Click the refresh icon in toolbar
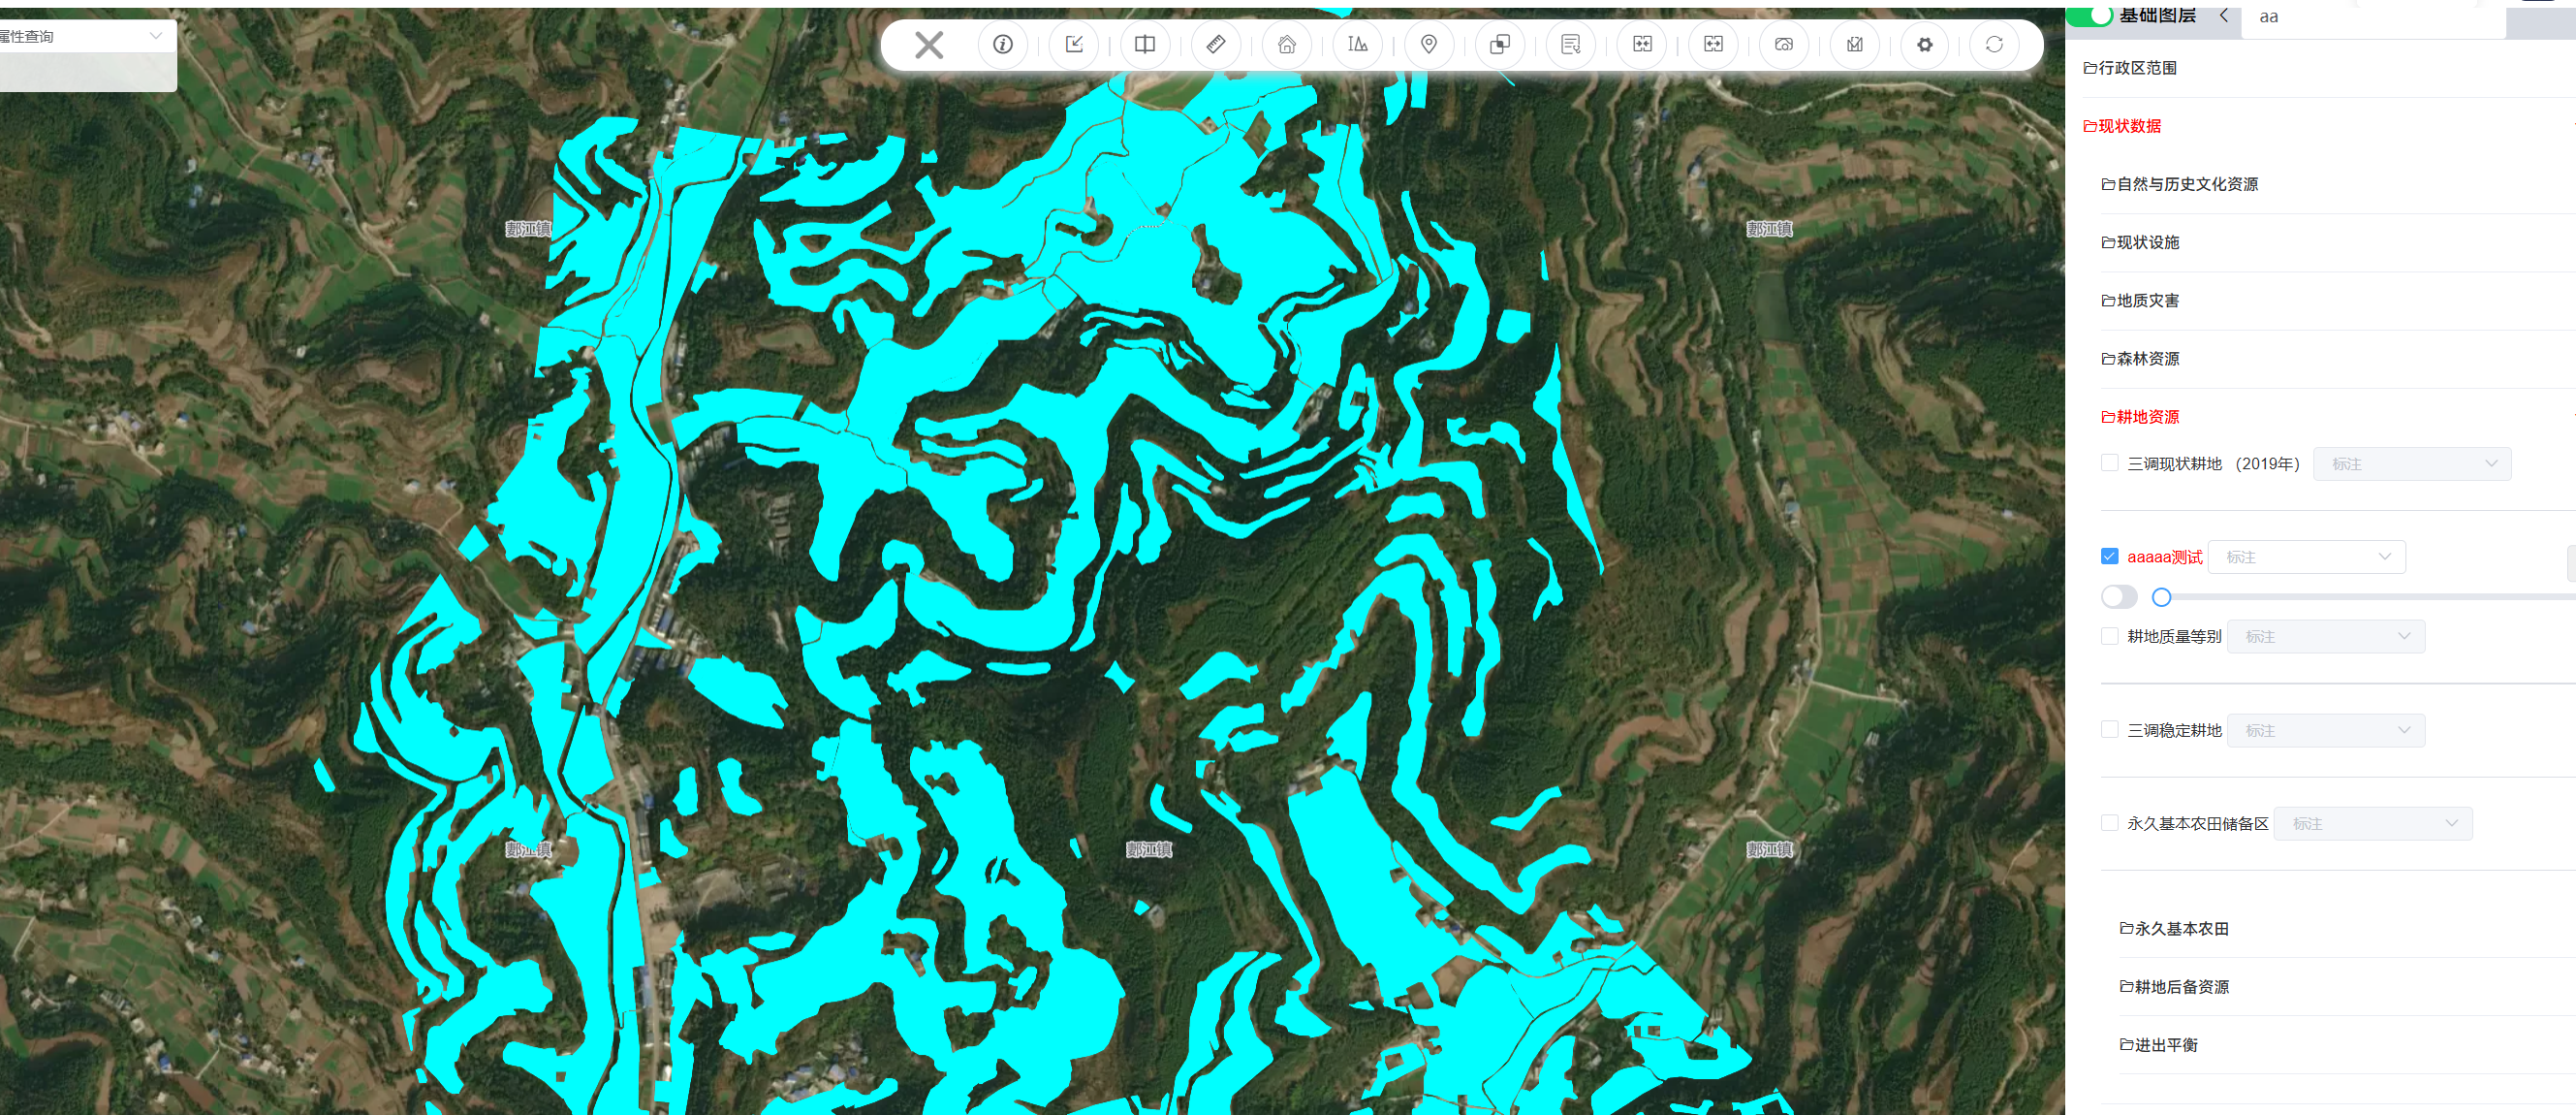 tap(1994, 44)
